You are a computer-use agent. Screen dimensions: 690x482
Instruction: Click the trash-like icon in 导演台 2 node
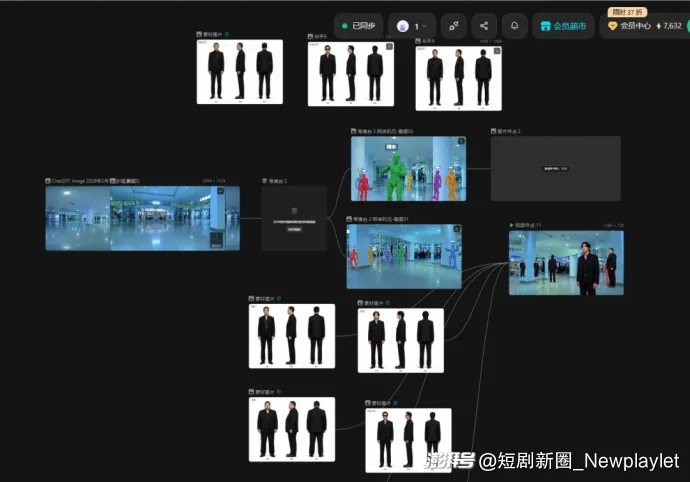click(294, 211)
